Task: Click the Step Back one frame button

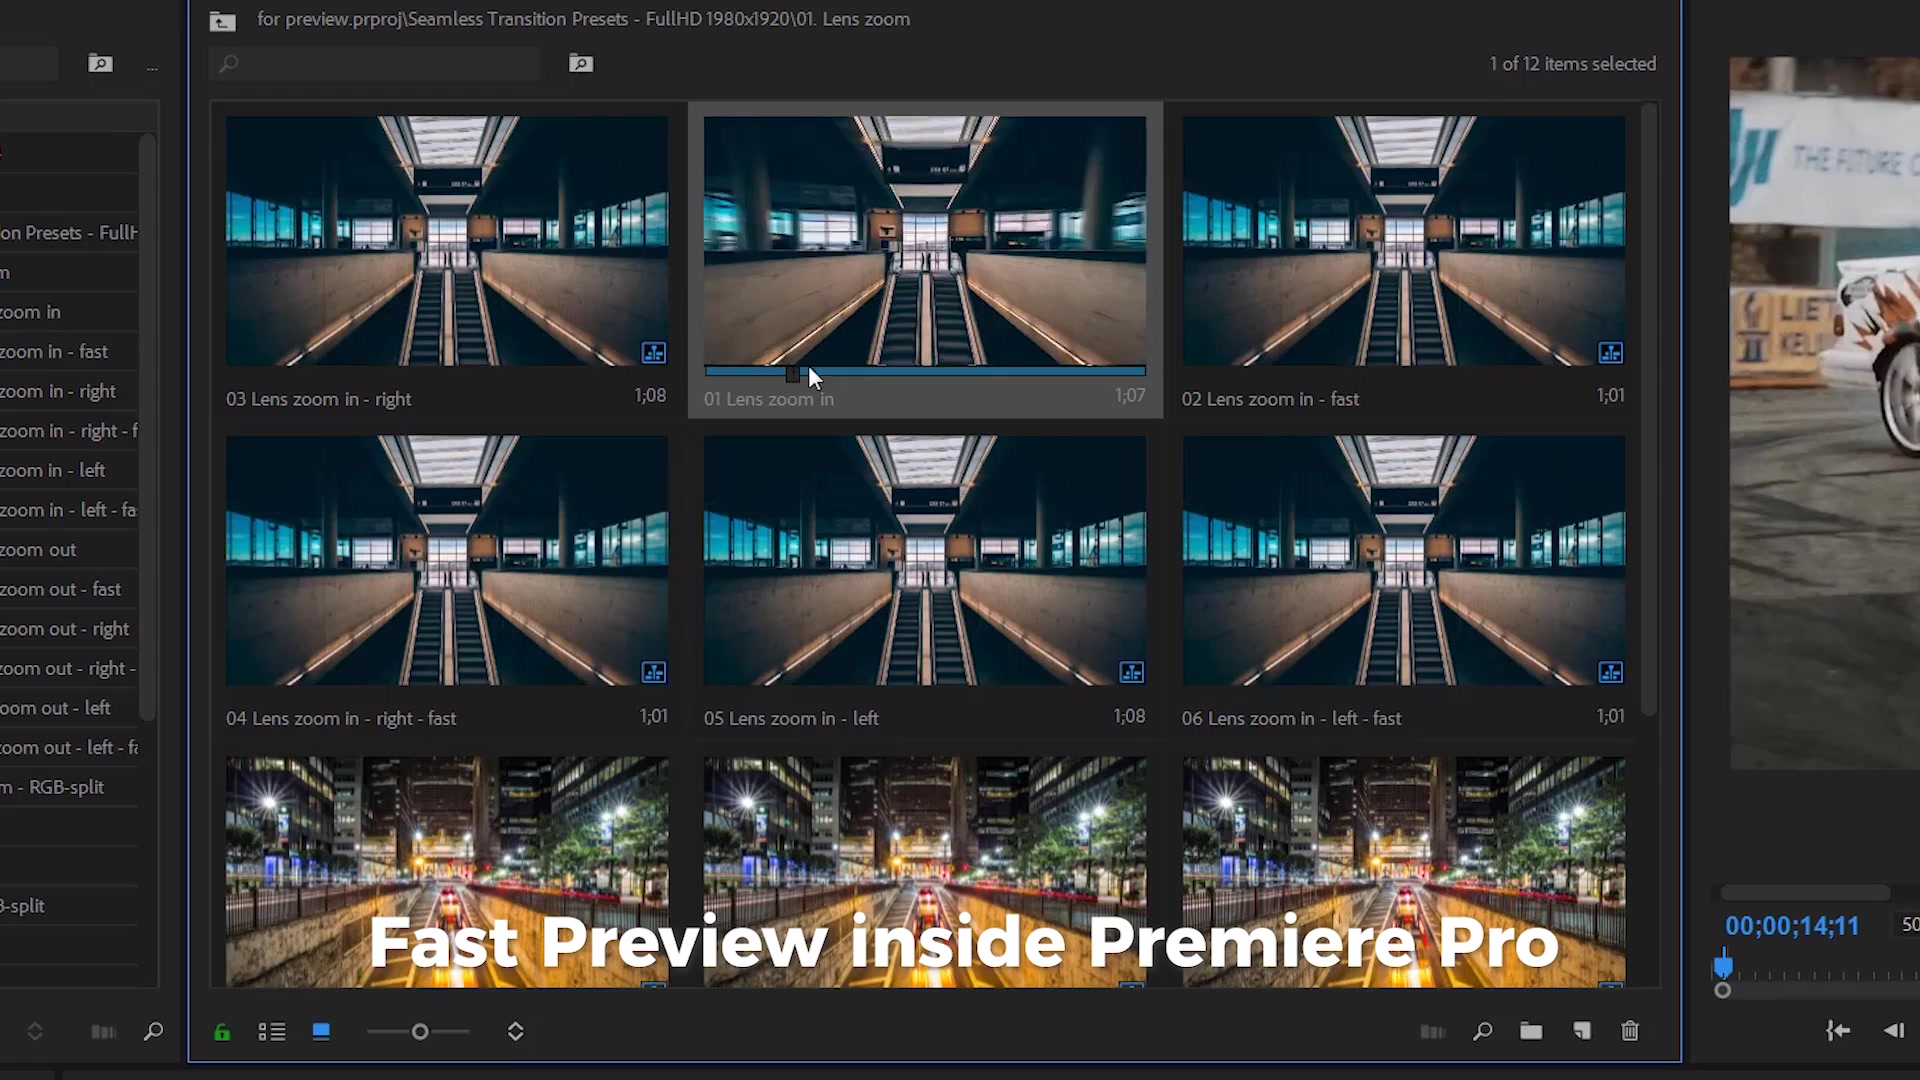Action: (1894, 1031)
